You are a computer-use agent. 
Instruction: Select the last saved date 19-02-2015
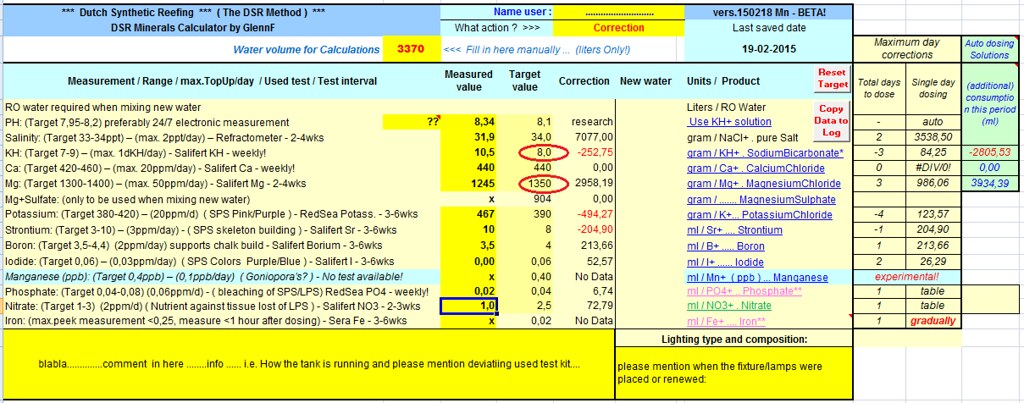click(769, 49)
